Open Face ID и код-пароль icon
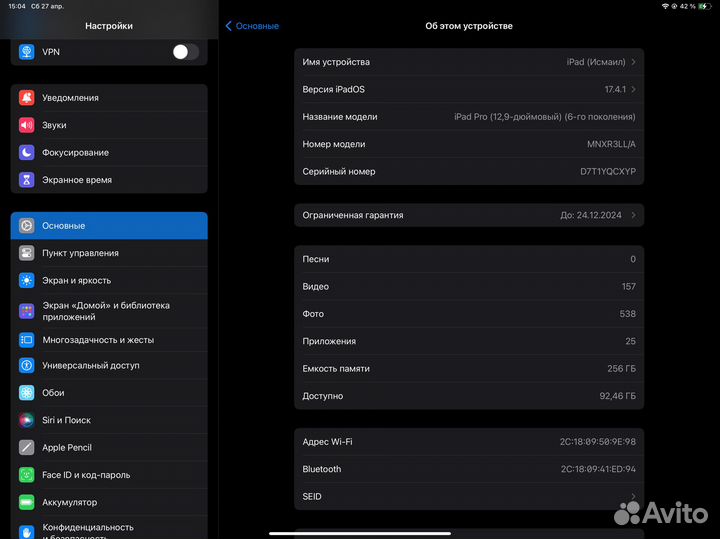 27,475
